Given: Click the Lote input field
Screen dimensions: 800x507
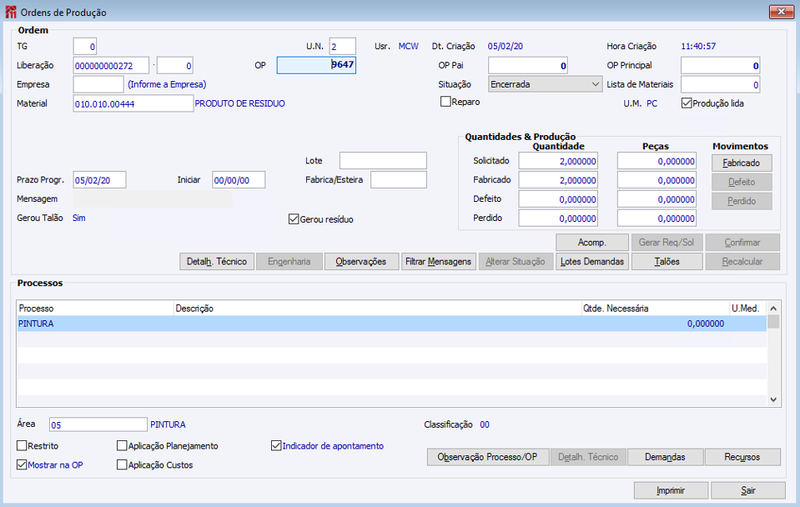Looking at the screenshot, I should (383, 161).
